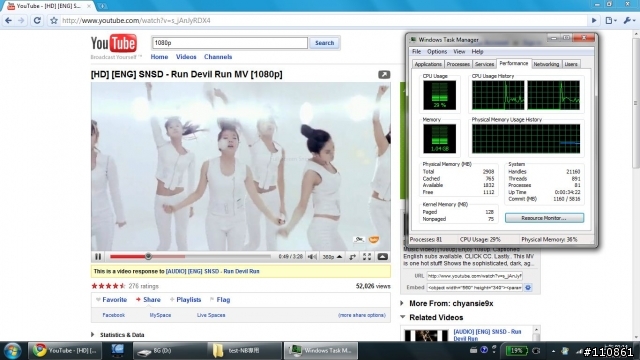This screenshot has height=360, width=640.
Task: Switch to the Processes tab
Action: [458, 64]
